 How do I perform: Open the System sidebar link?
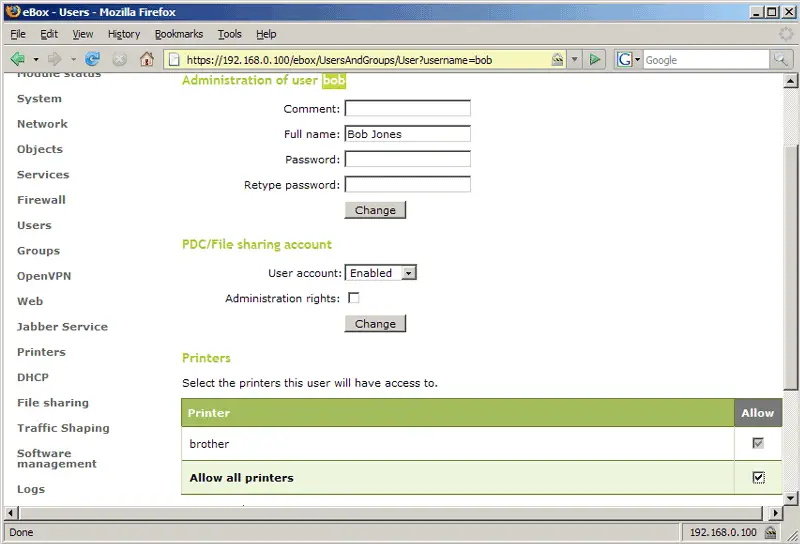[39, 98]
